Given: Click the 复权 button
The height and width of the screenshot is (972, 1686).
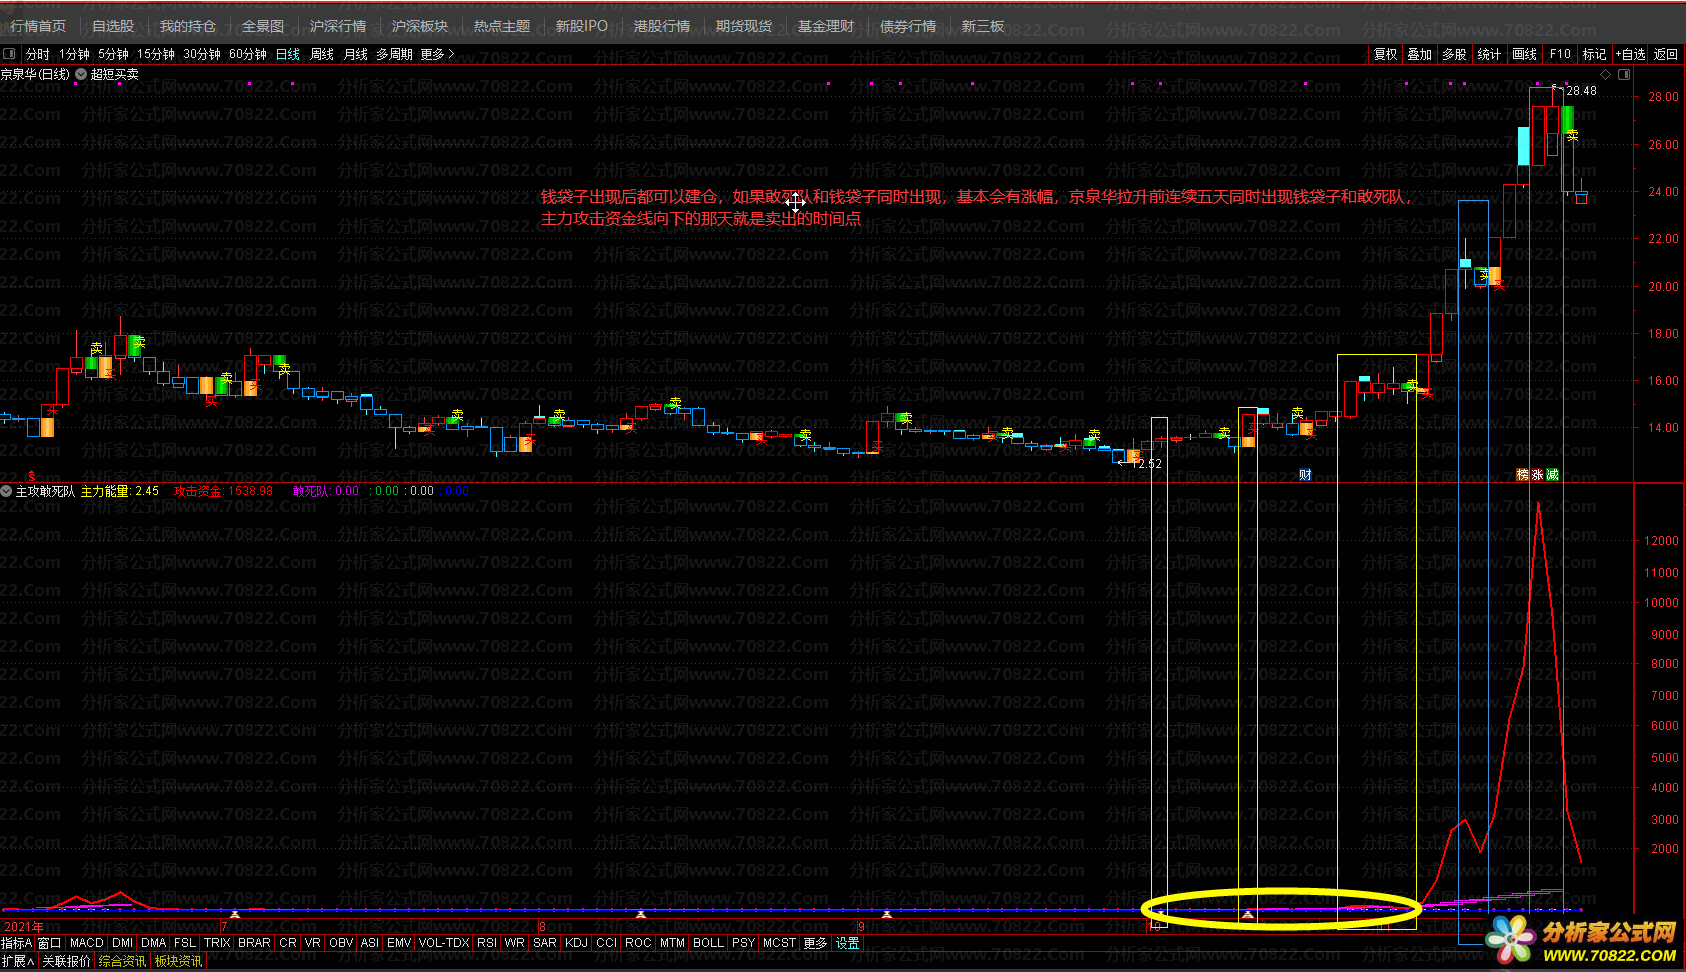Looking at the screenshot, I should (x=1386, y=54).
